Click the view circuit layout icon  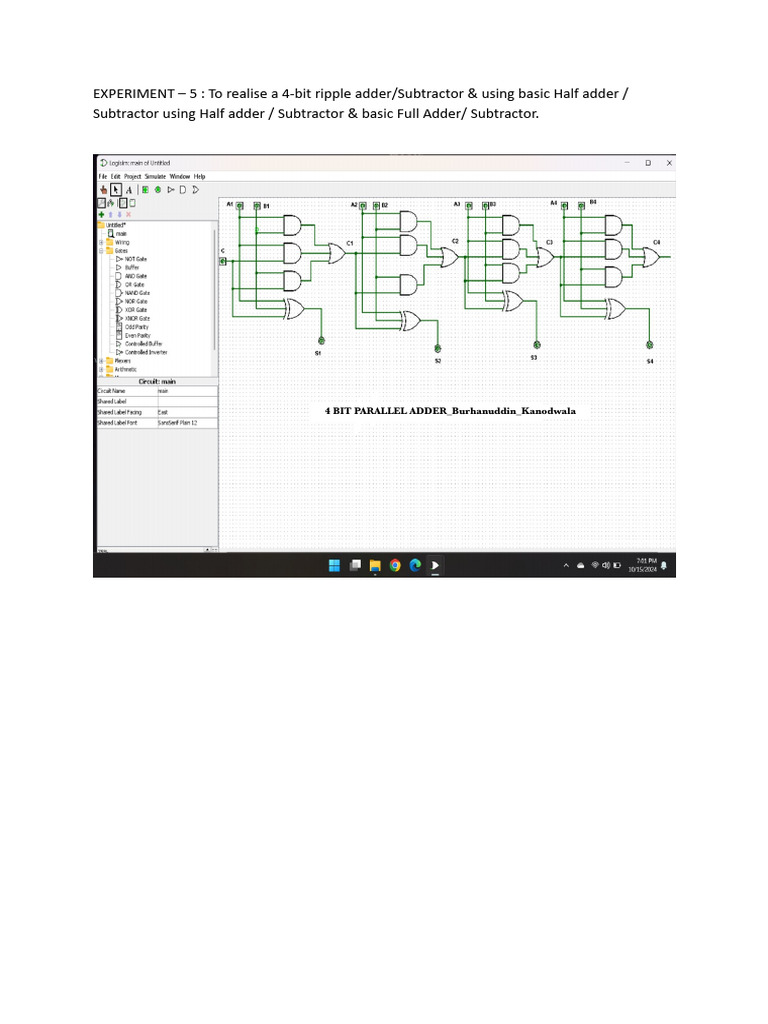coord(123,203)
